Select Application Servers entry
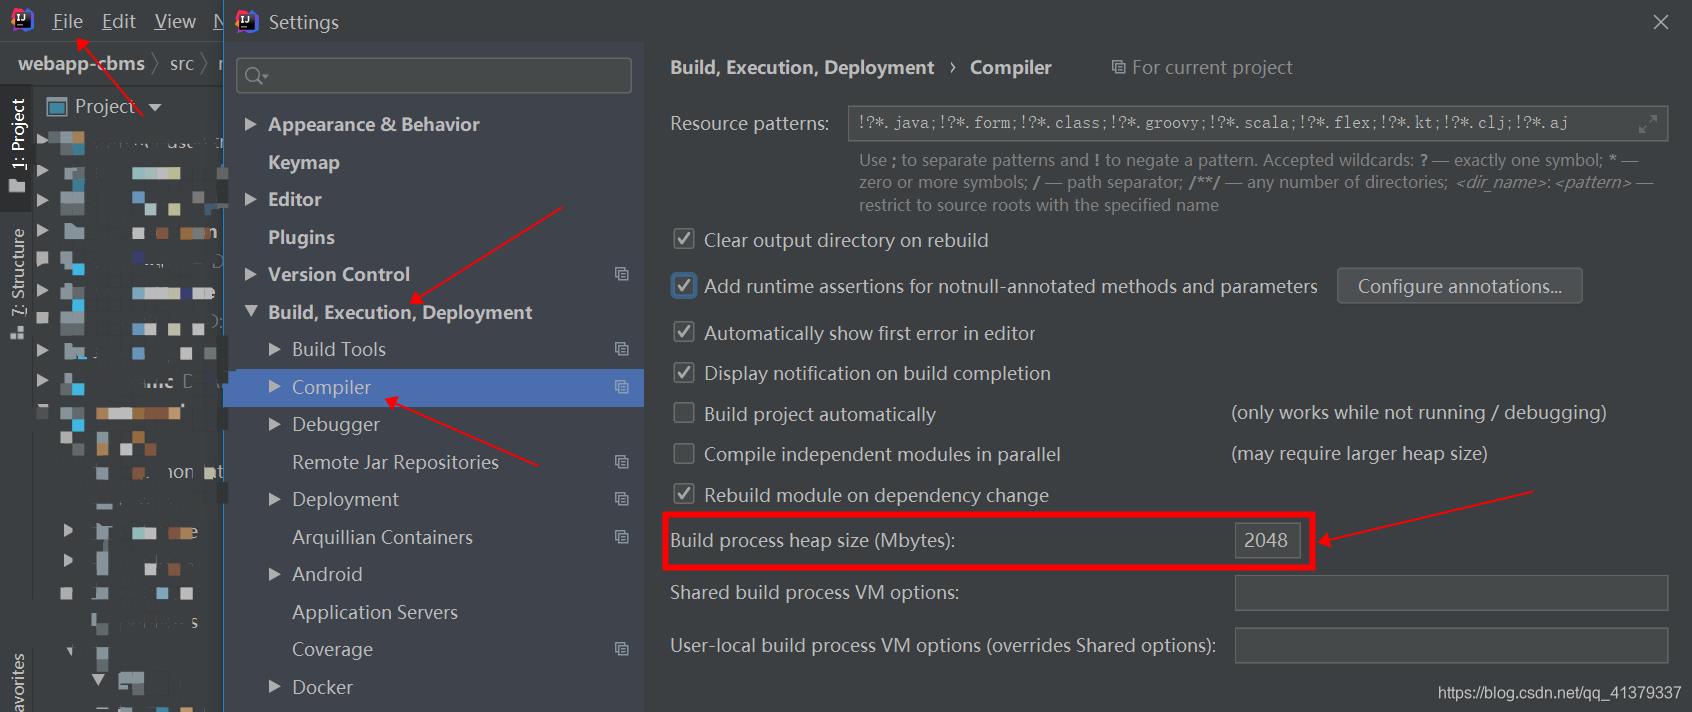The width and height of the screenshot is (1692, 712). point(375,612)
